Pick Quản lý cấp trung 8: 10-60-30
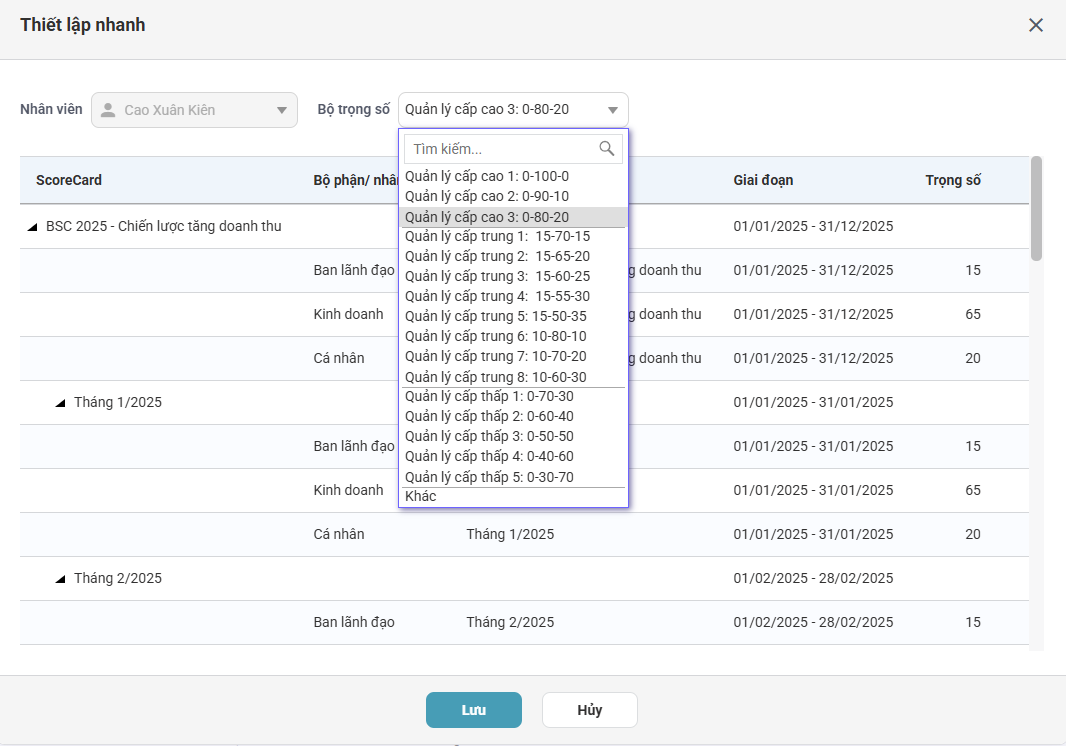This screenshot has height=746, width=1066. pos(496,377)
